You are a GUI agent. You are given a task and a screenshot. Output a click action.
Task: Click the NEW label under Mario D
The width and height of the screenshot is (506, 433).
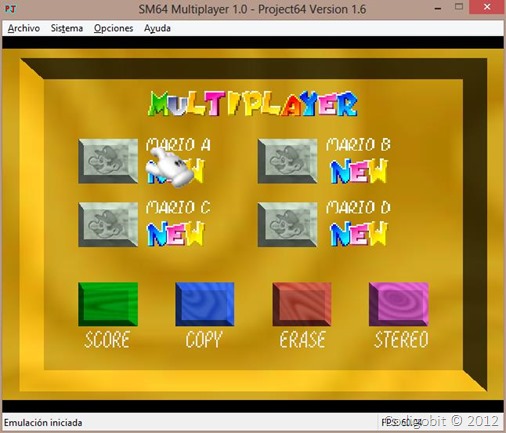tap(358, 234)
